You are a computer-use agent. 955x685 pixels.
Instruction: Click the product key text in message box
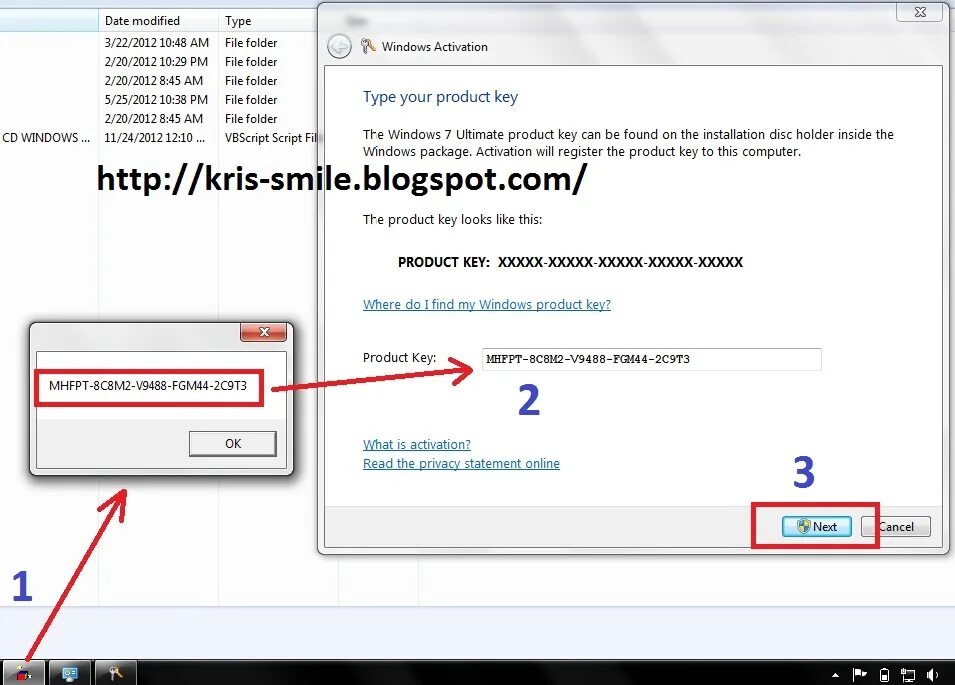coord(148,386)
